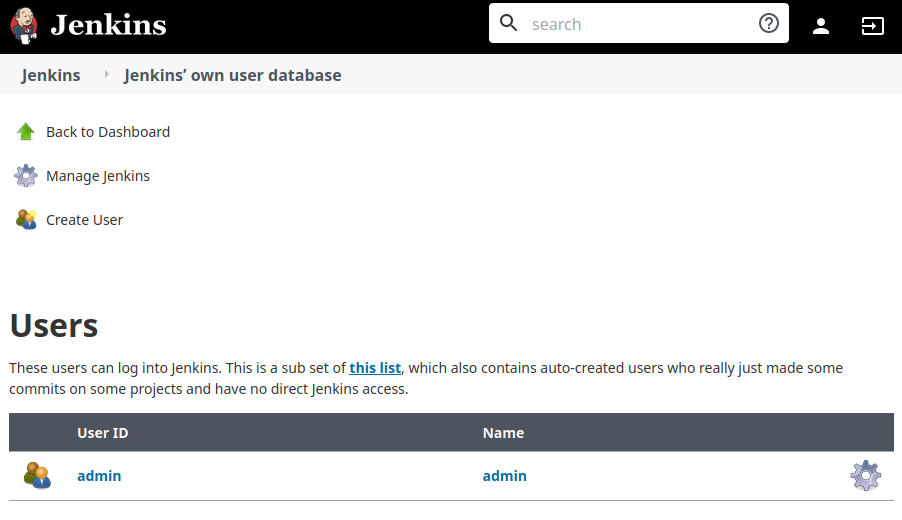This screenshot has width=902, height=520.
Task: Select the Create User sidebar link
Action: (x=85, y=220)
